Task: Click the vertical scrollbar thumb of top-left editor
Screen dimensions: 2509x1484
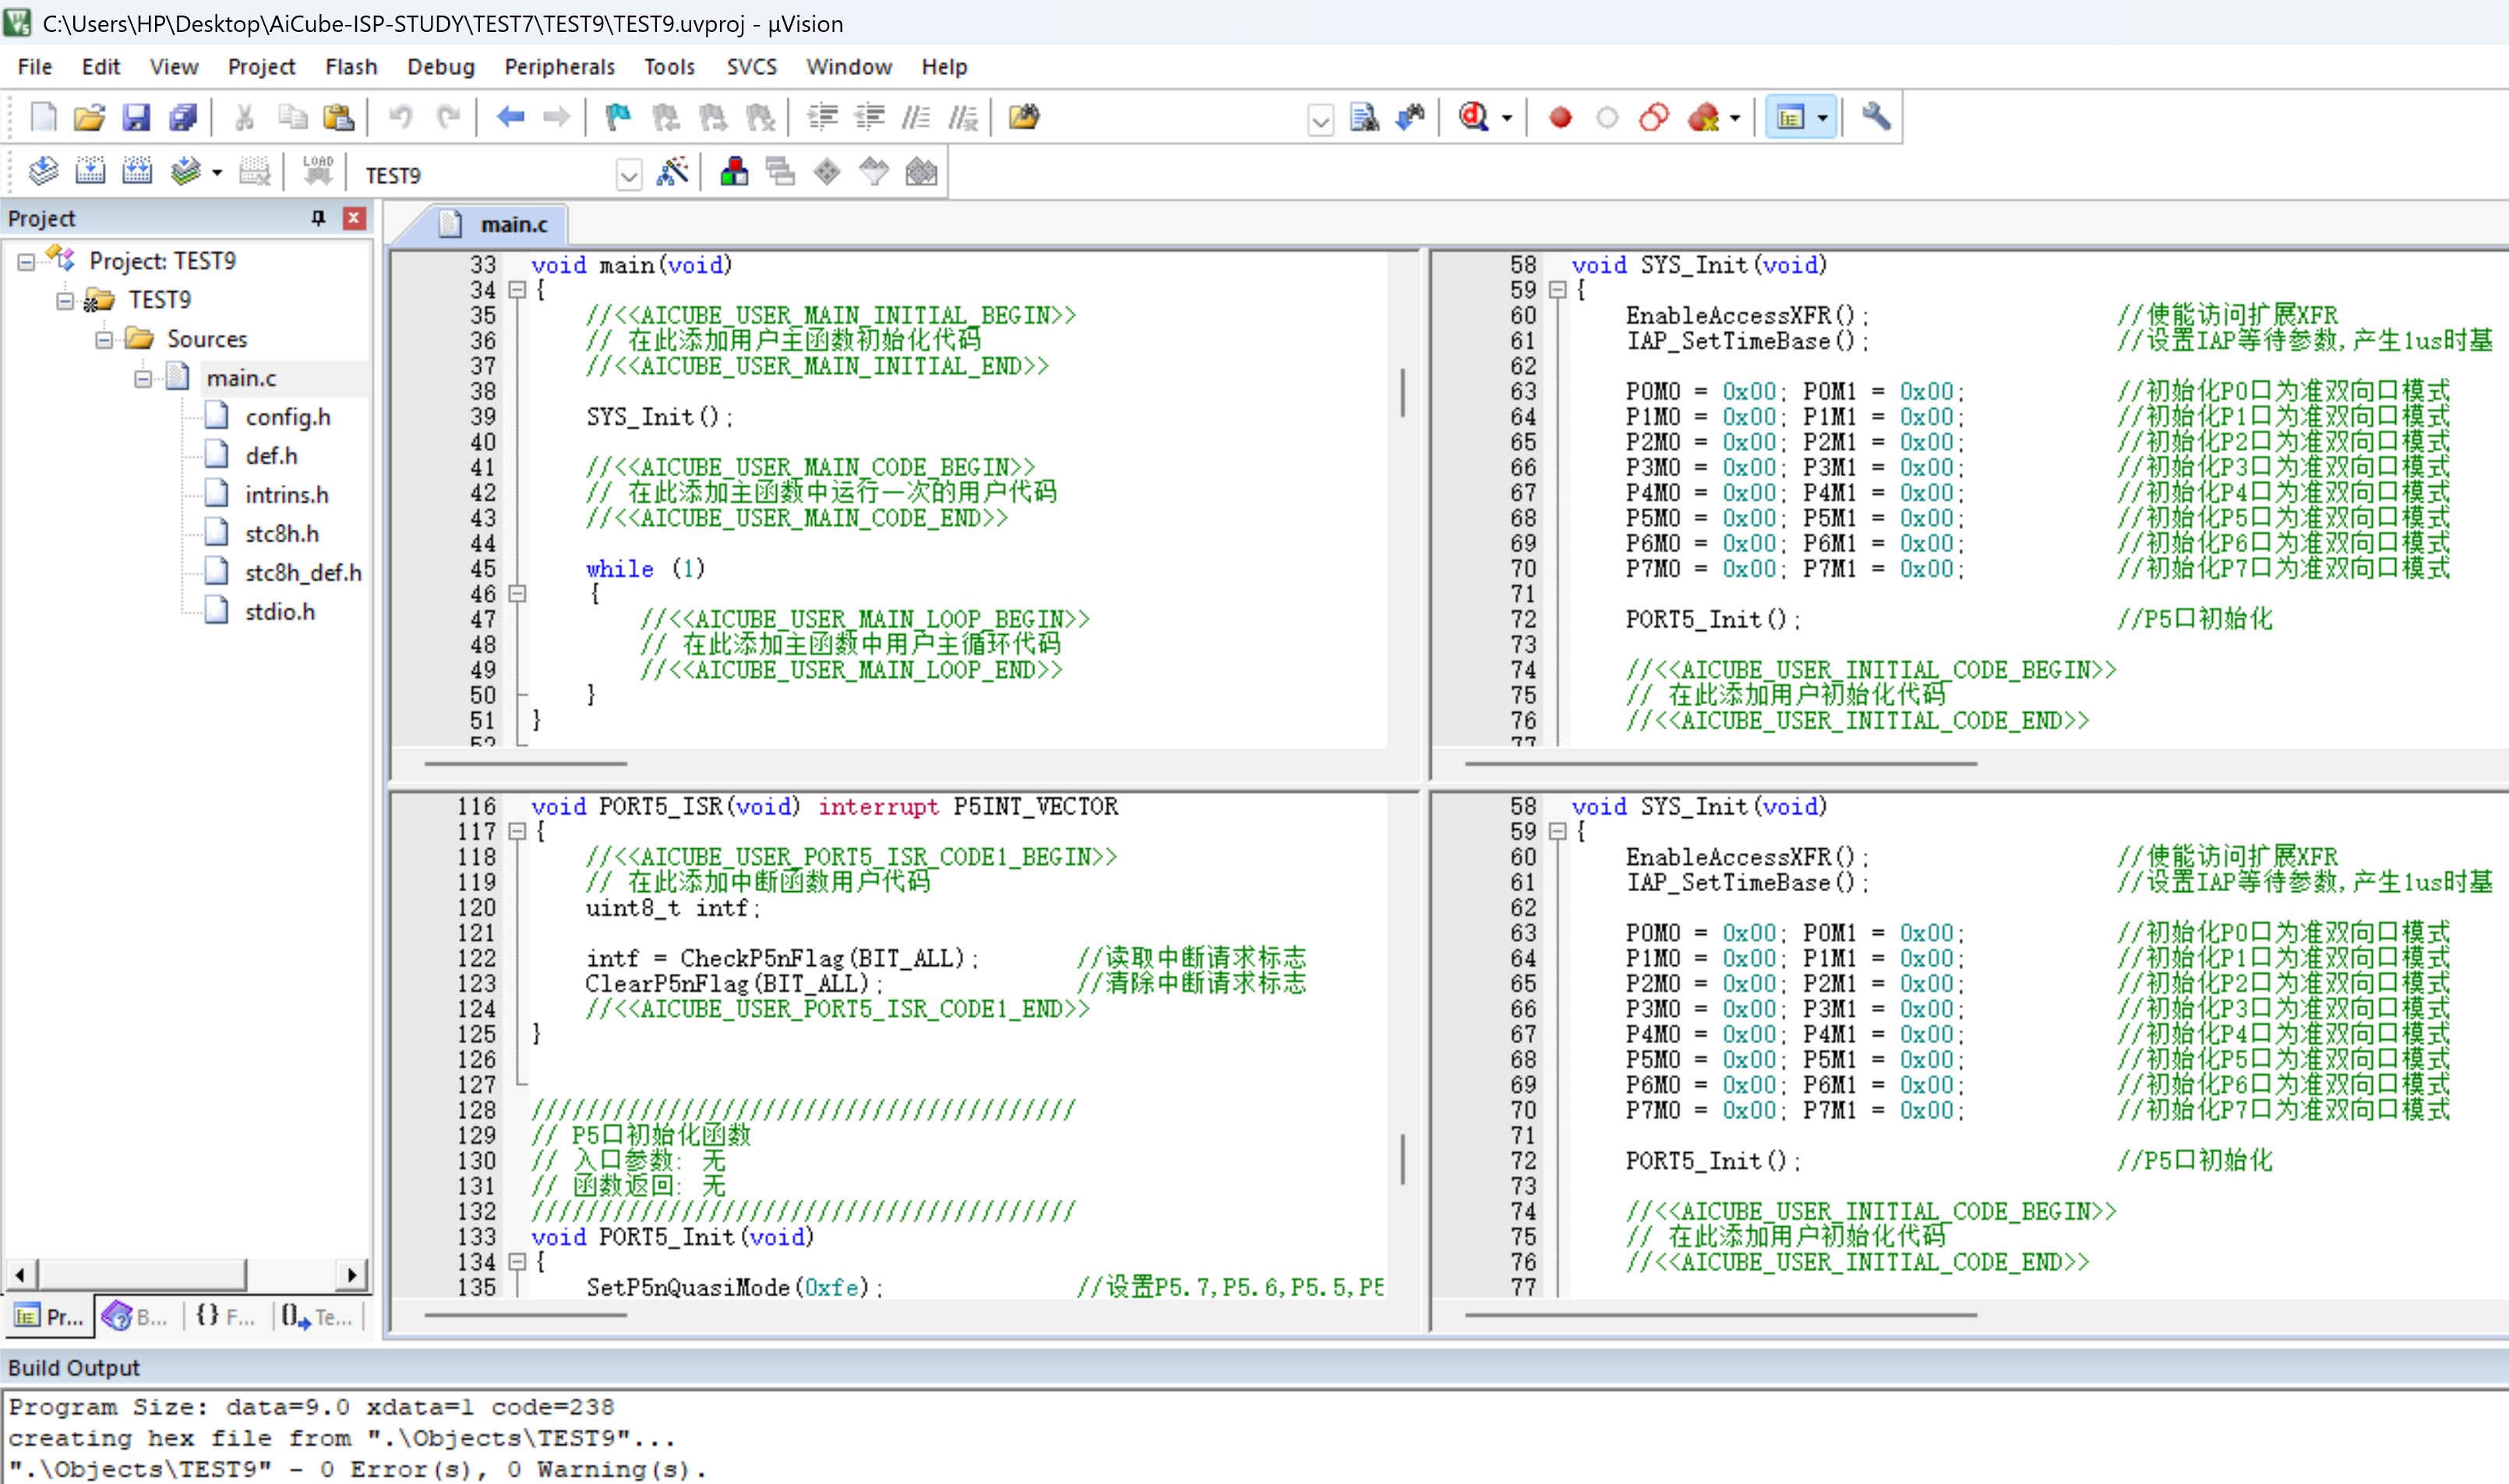Action: (x=1403, y=393)
